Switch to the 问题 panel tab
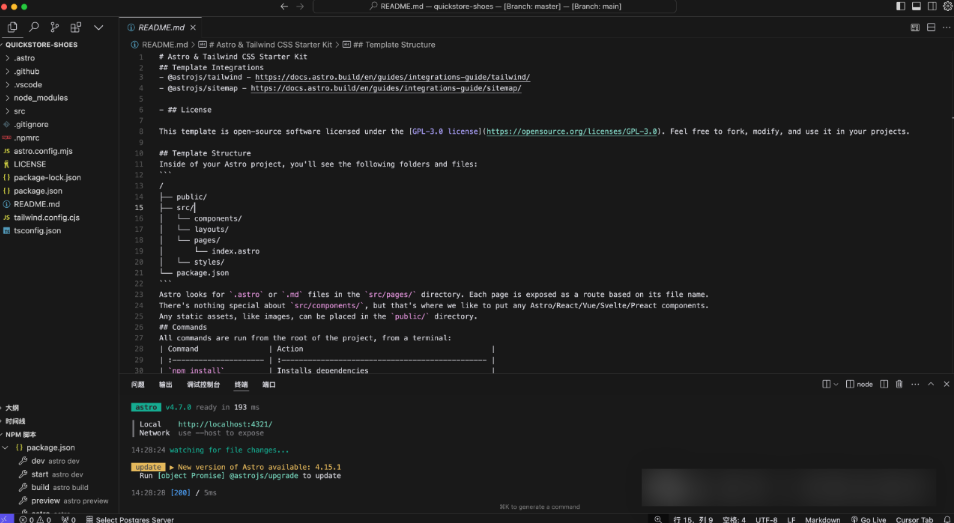Screen dimensions: 954x523 point(138,384)
